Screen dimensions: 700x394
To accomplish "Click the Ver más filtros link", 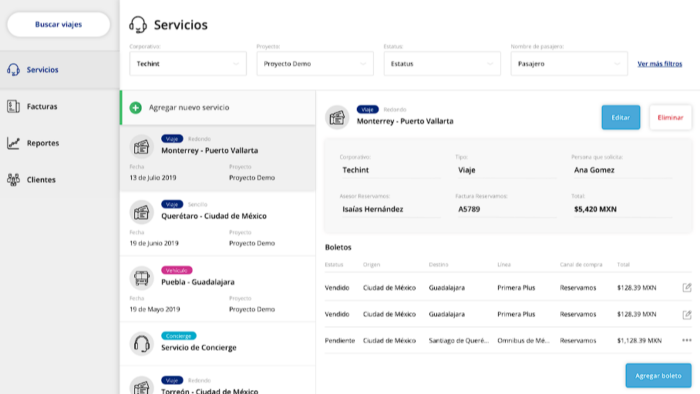I will [660, 64].
